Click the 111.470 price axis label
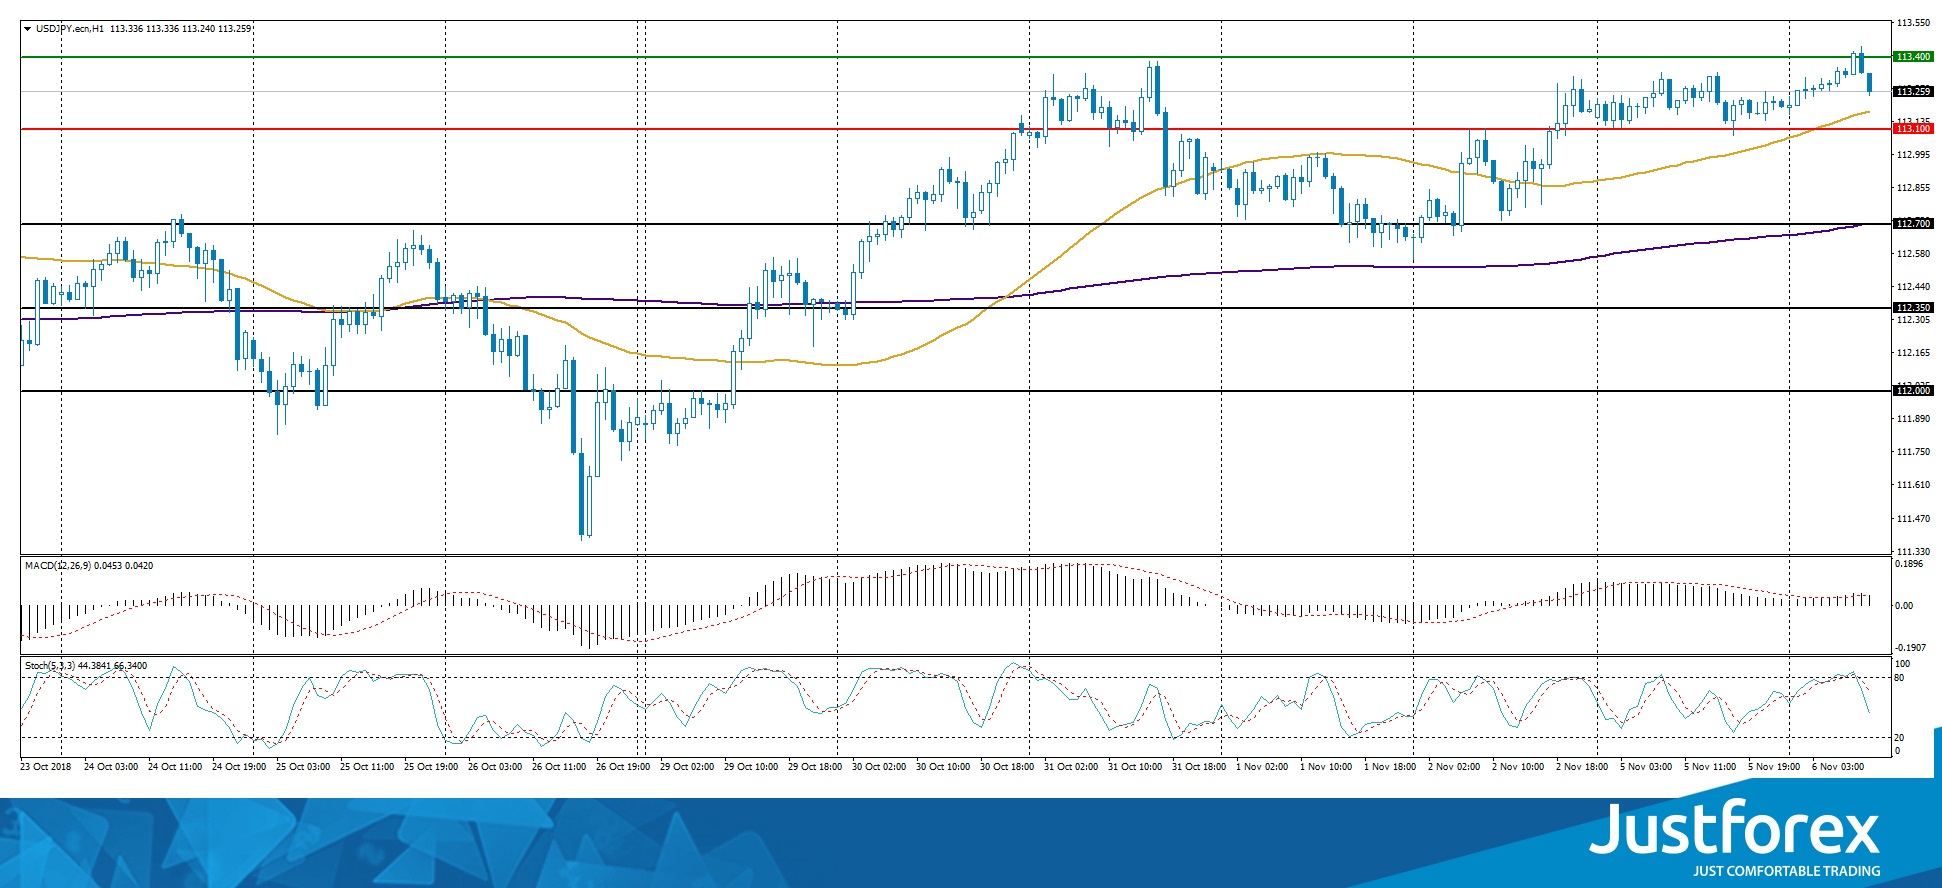This screenshot has width=1942, height=888. pyautogui.click(x=1913, y=519)
